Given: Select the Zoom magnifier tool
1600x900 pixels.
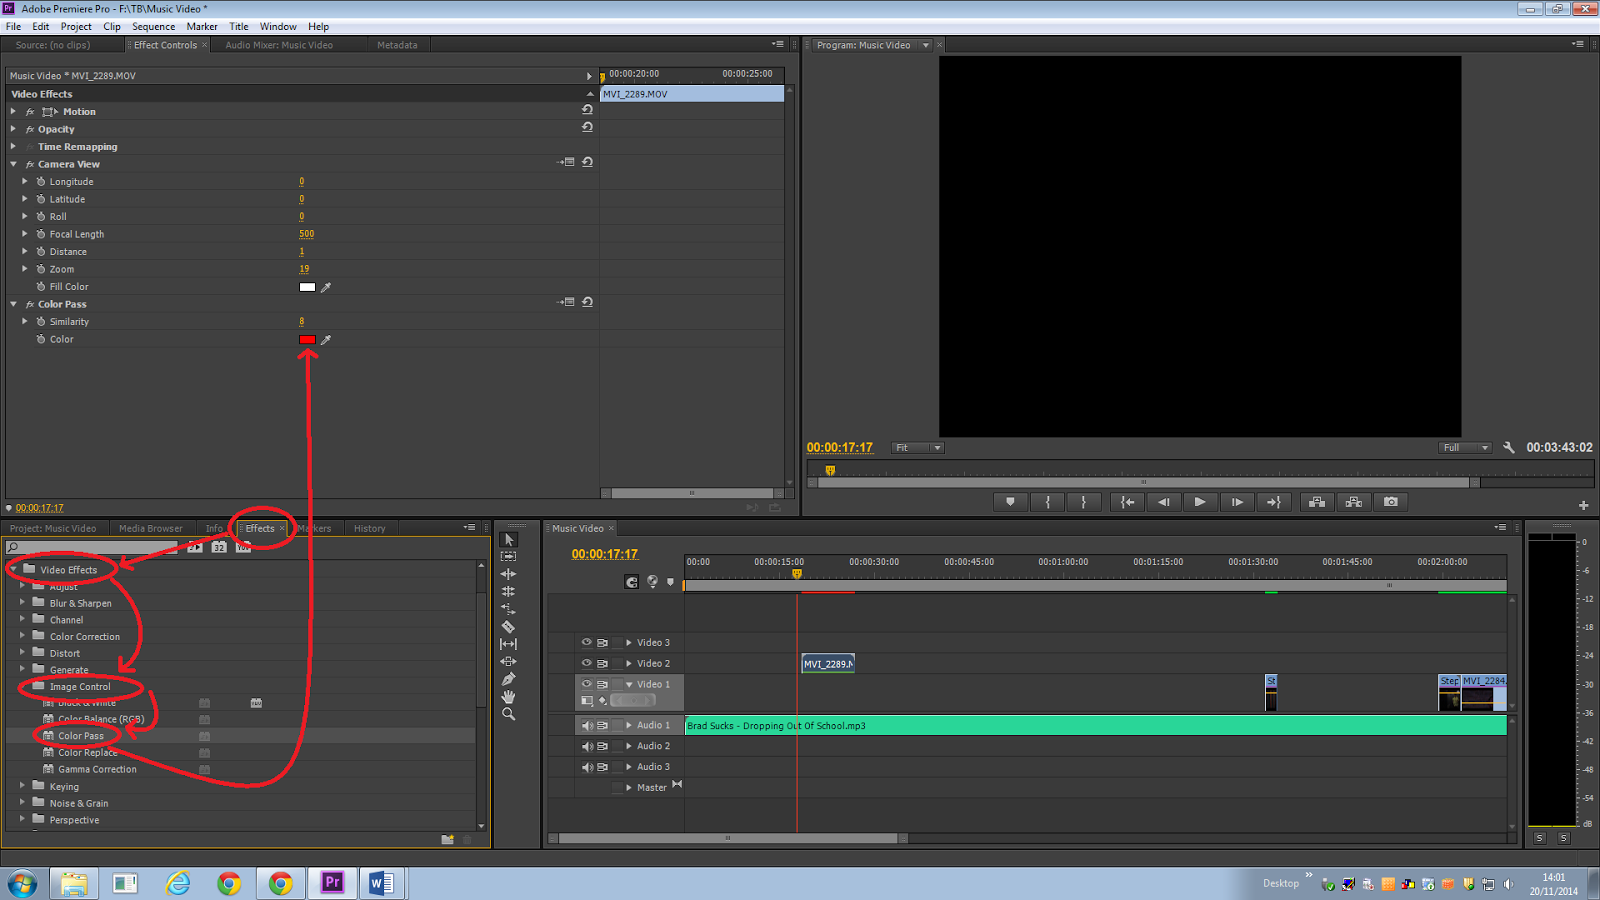Looking at the screenshot, I should click(x=509, y=714).
